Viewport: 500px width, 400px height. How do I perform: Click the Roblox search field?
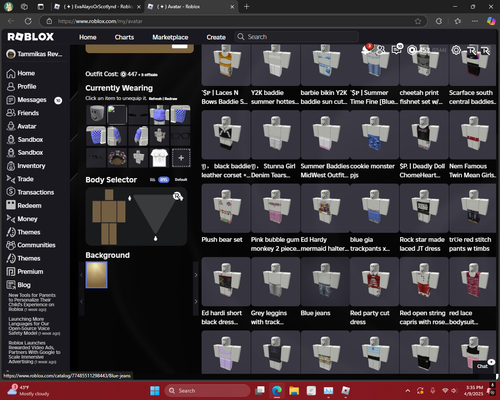297,37
